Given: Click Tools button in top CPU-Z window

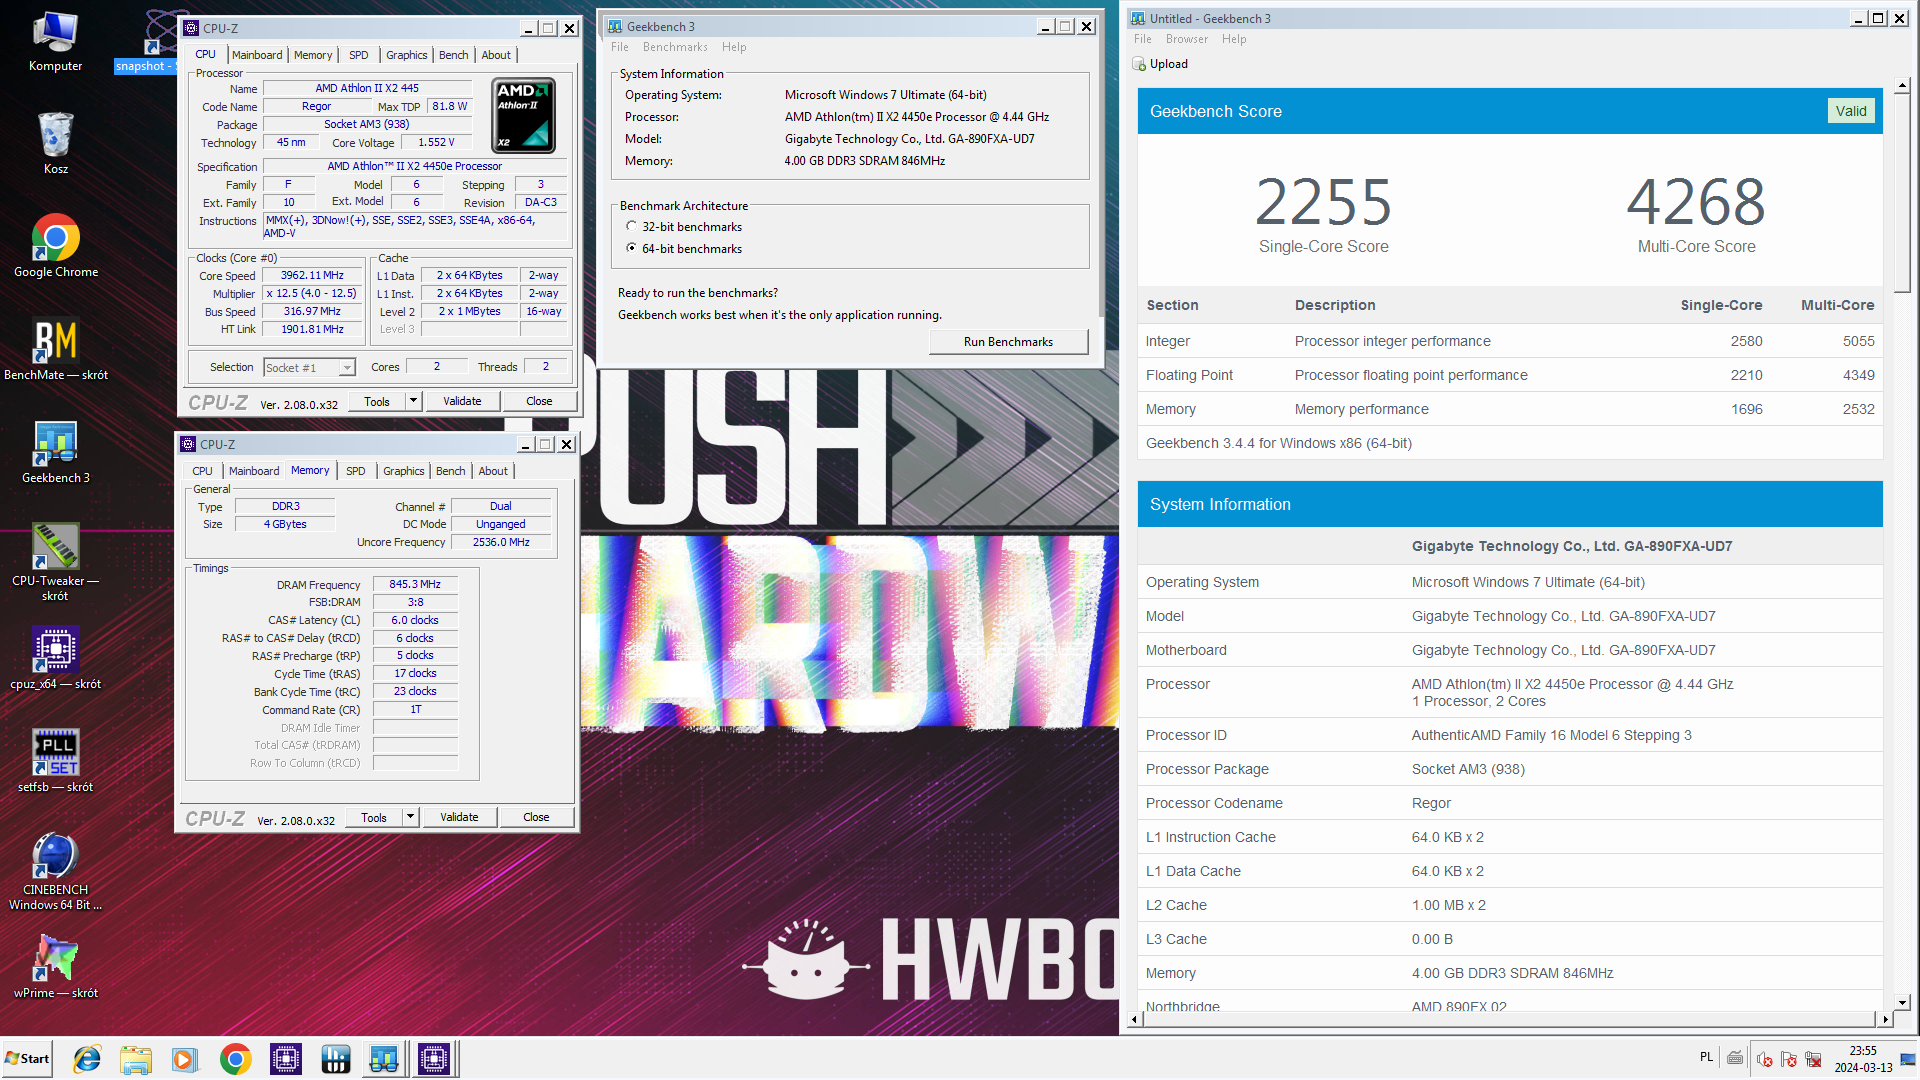Looking at the screenshot, I should tap(377, 401).
